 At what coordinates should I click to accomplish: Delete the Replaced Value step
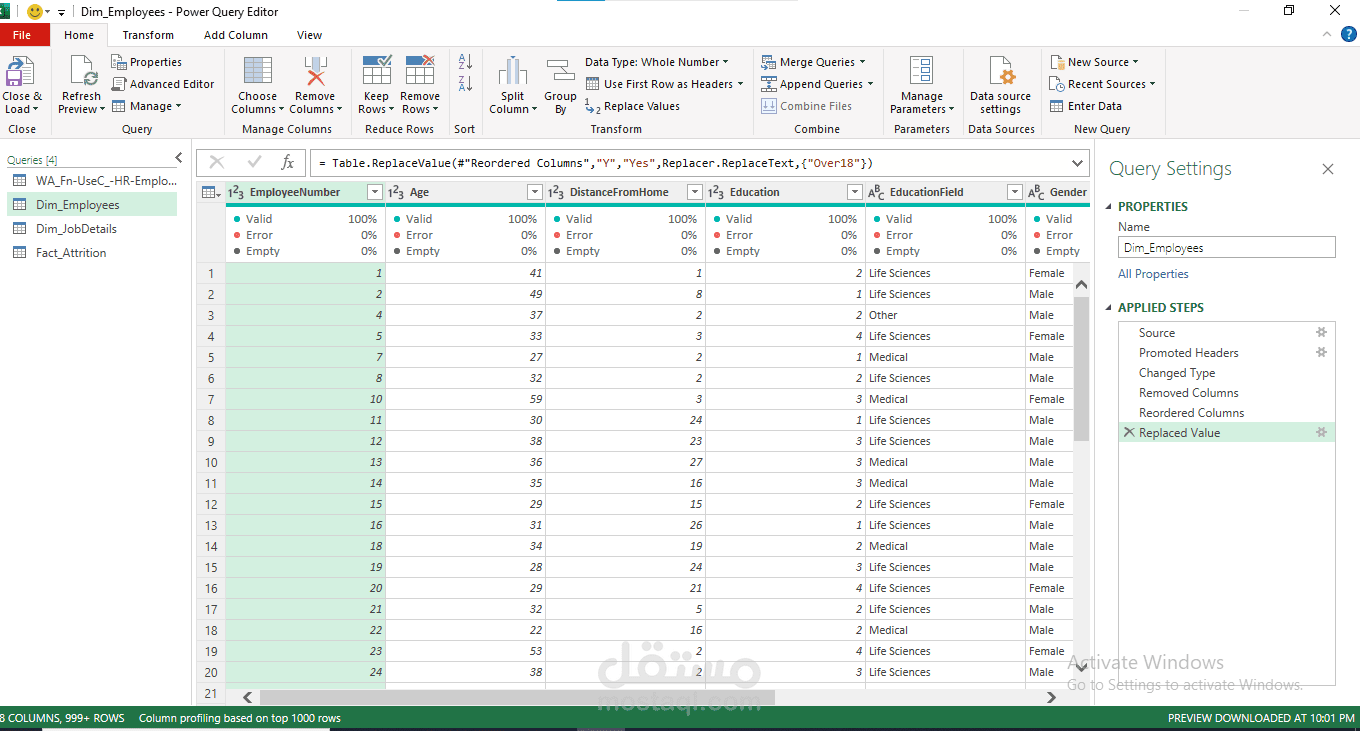point(1129,433)
